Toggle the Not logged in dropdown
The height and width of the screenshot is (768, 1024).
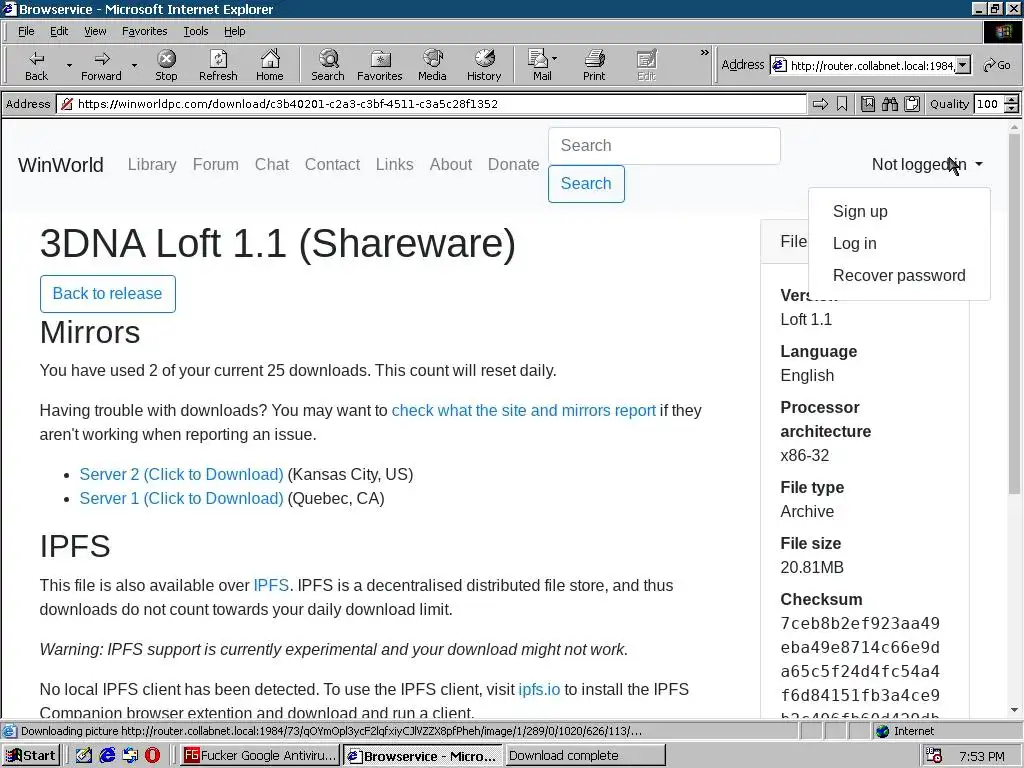click(927, 165)
